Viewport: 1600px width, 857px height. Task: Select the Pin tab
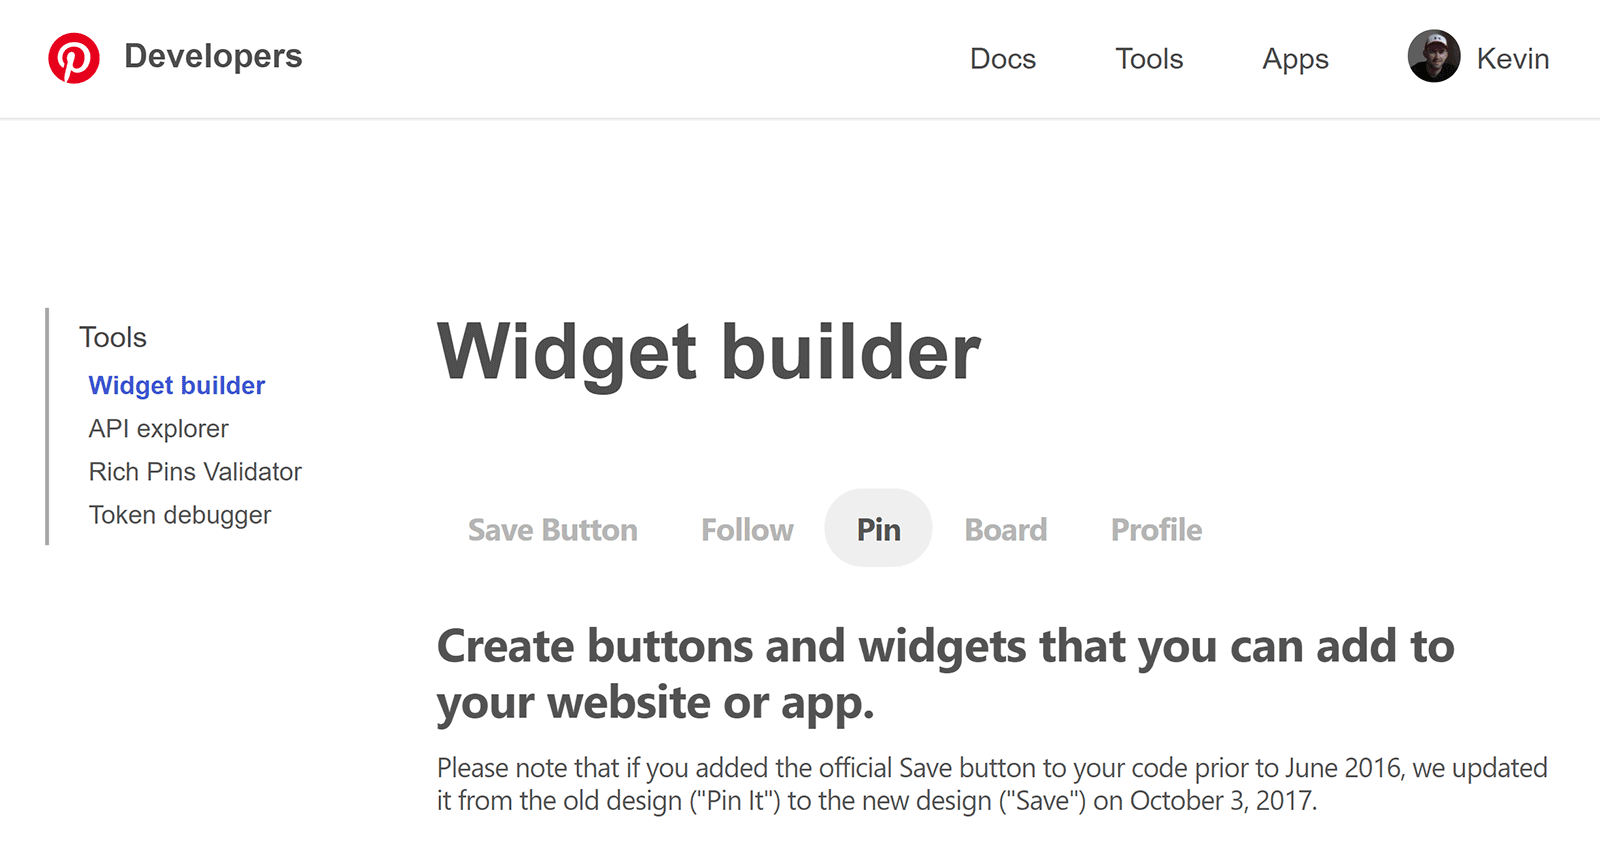[878, 529]
